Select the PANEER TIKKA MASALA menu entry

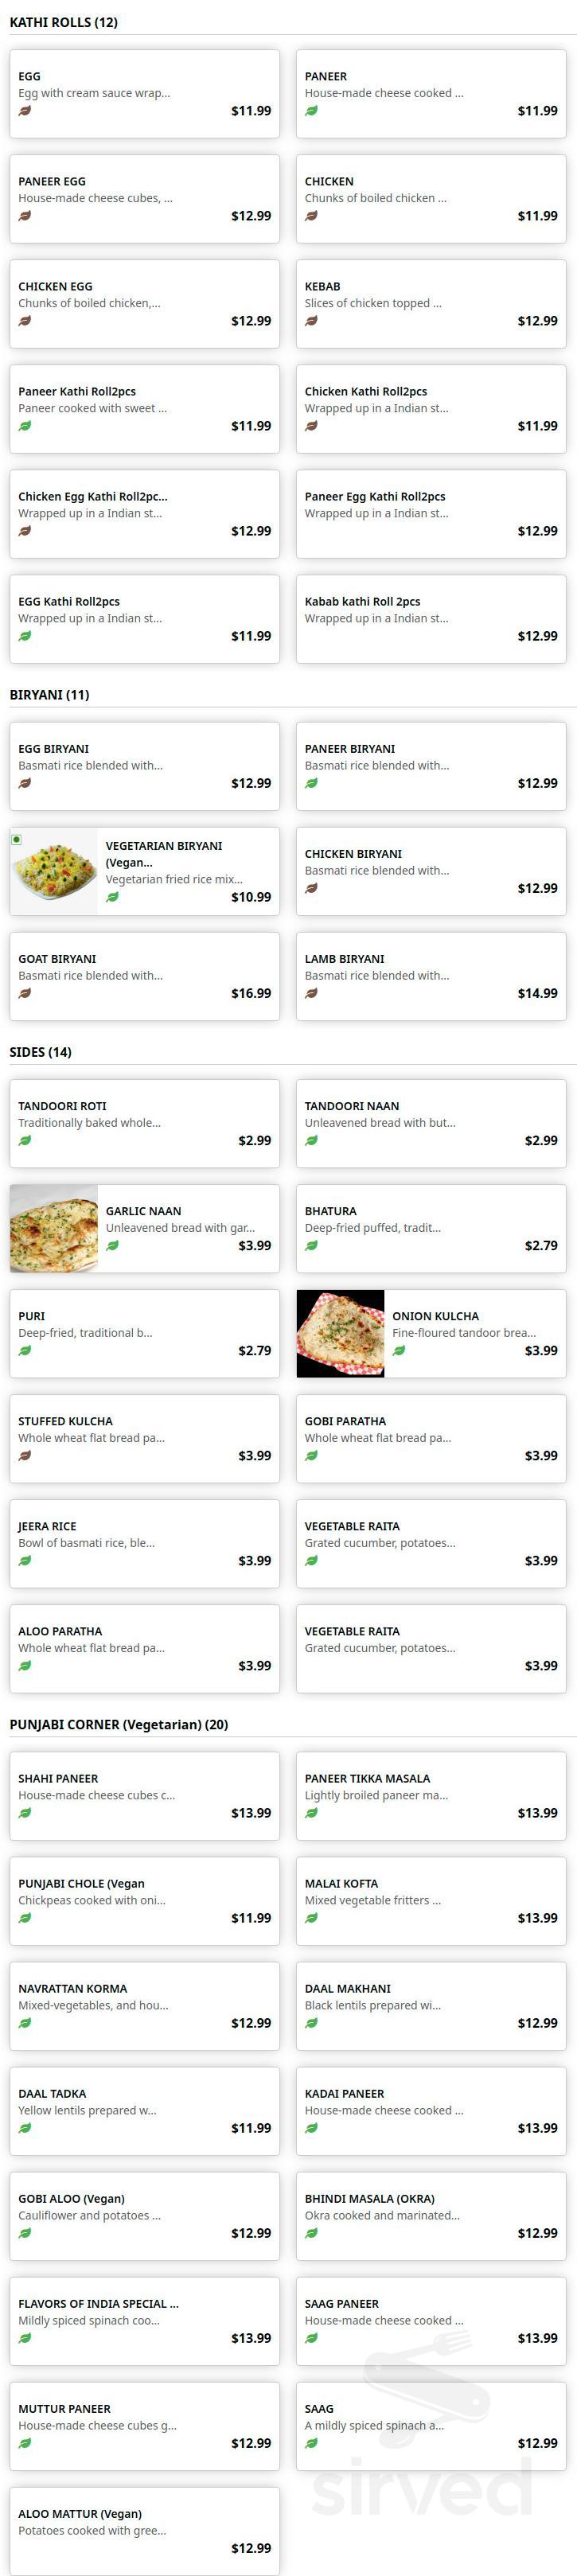click(x=431, y=1796)
